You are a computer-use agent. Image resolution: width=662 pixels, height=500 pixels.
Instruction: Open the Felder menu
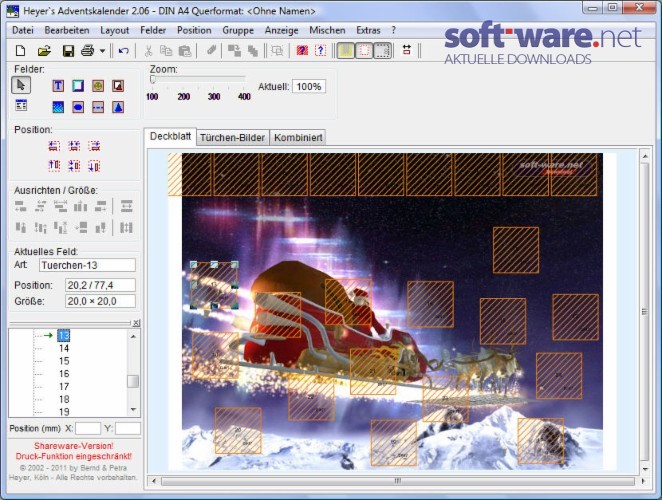[x=153, y=30]
